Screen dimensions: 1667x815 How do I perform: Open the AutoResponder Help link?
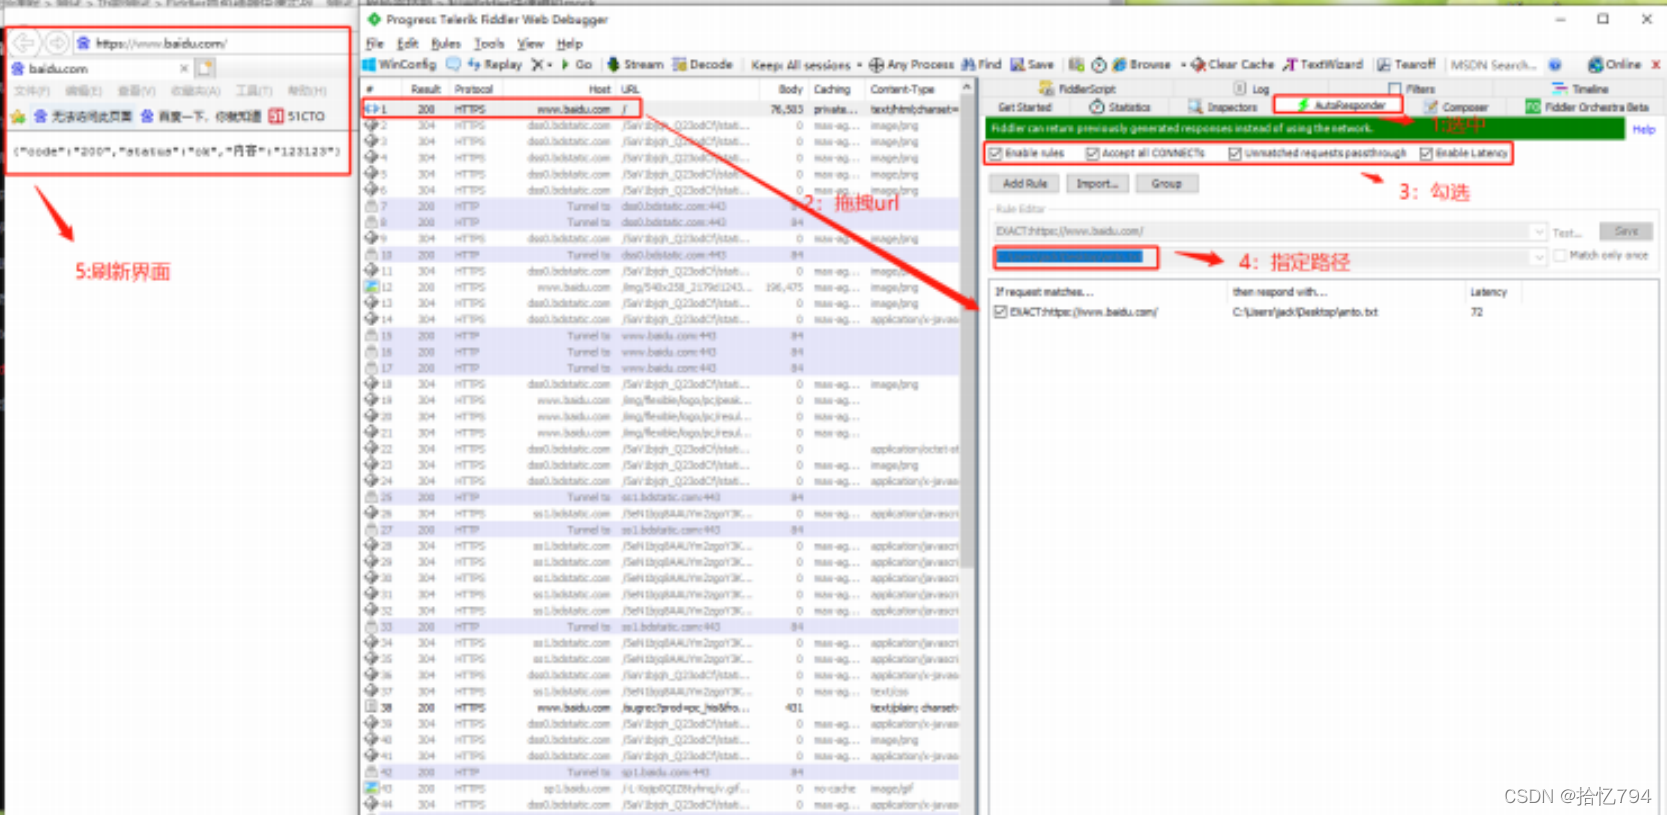click(1644, 130)
